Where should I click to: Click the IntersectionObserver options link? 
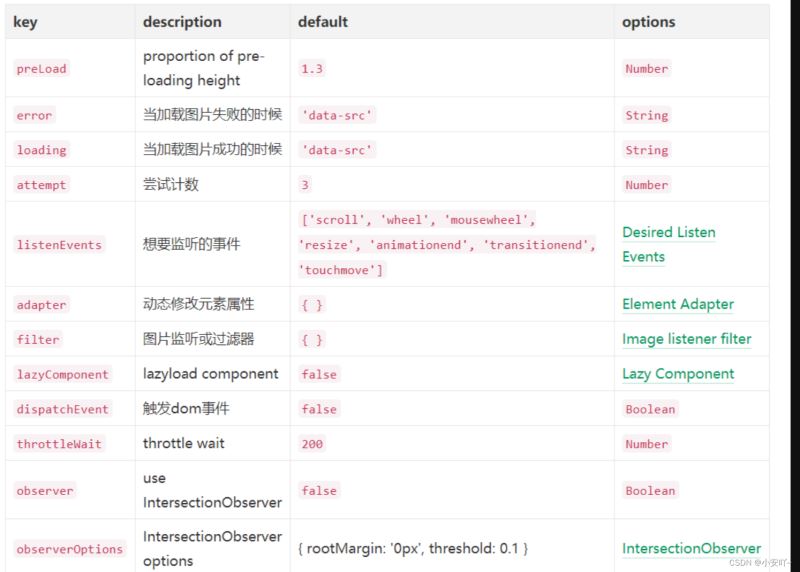(691, 548)
